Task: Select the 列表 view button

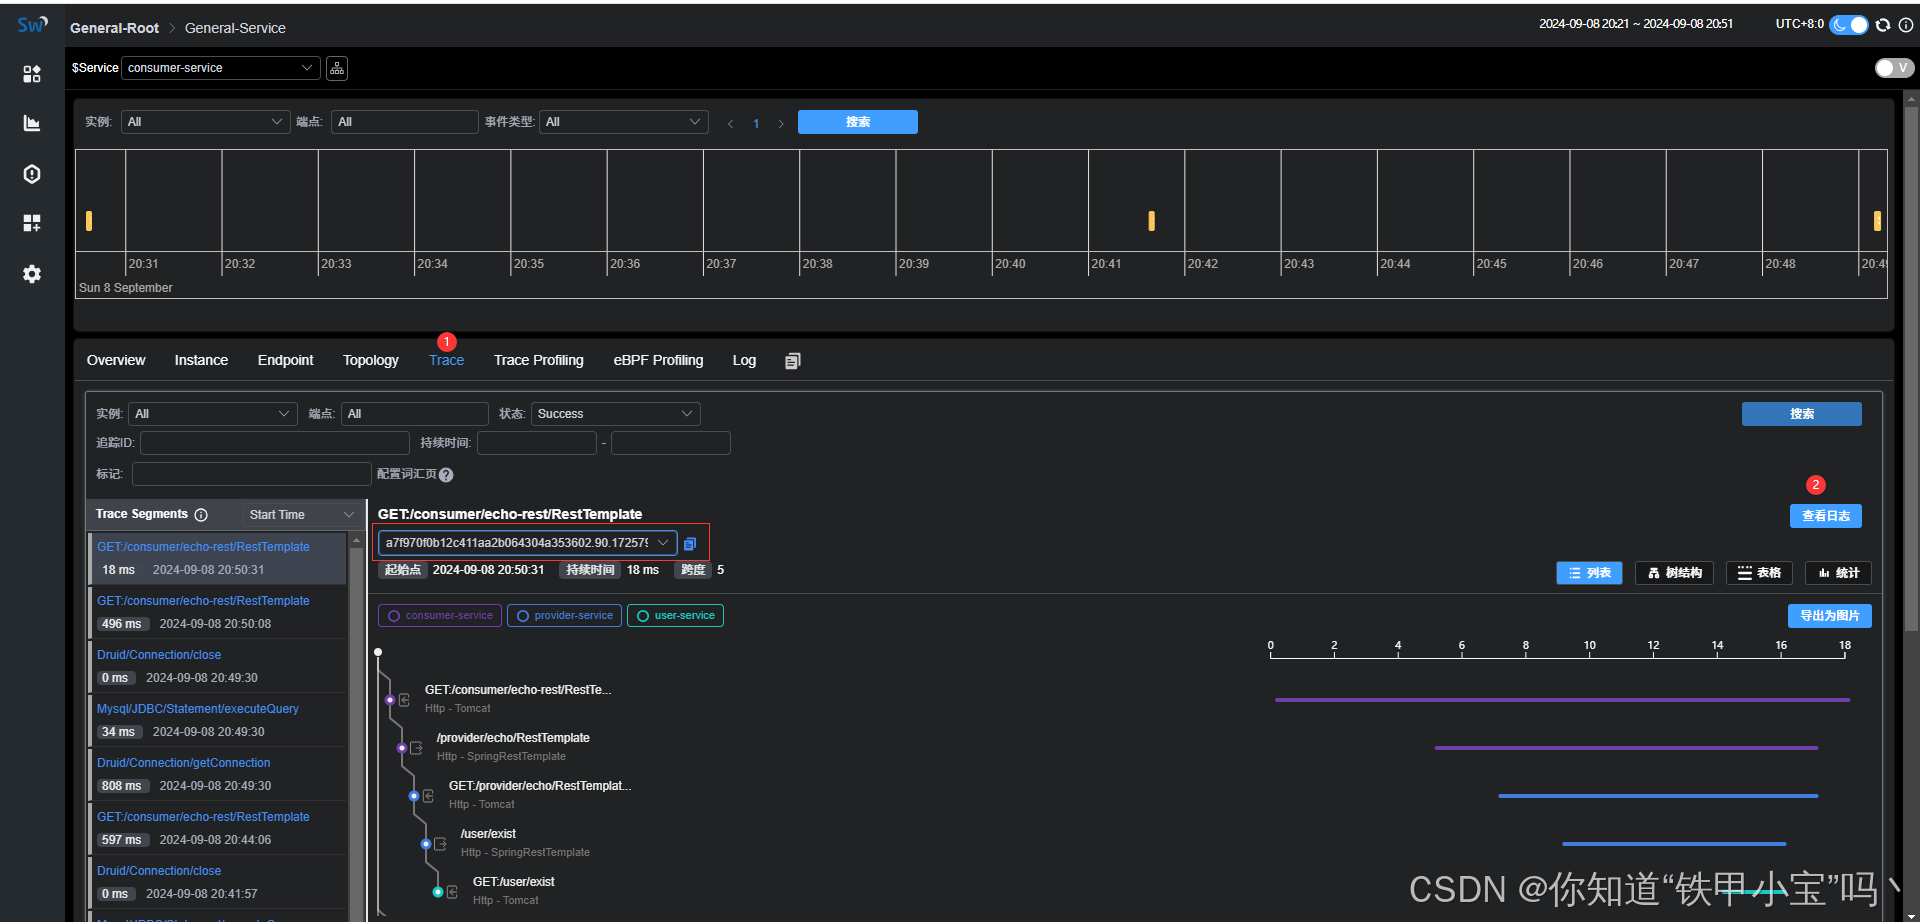Action: click(x=1590, y=573)
